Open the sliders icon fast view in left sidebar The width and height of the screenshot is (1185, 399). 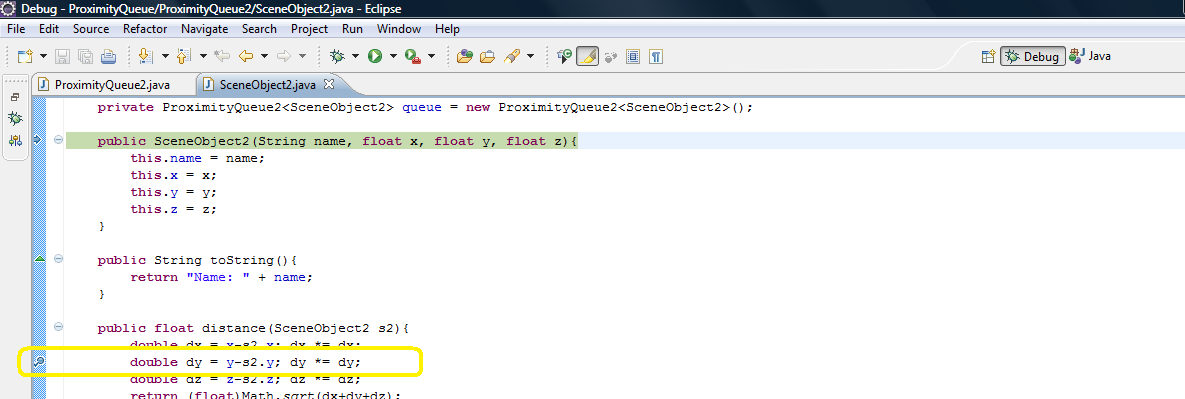coord(15,141)
